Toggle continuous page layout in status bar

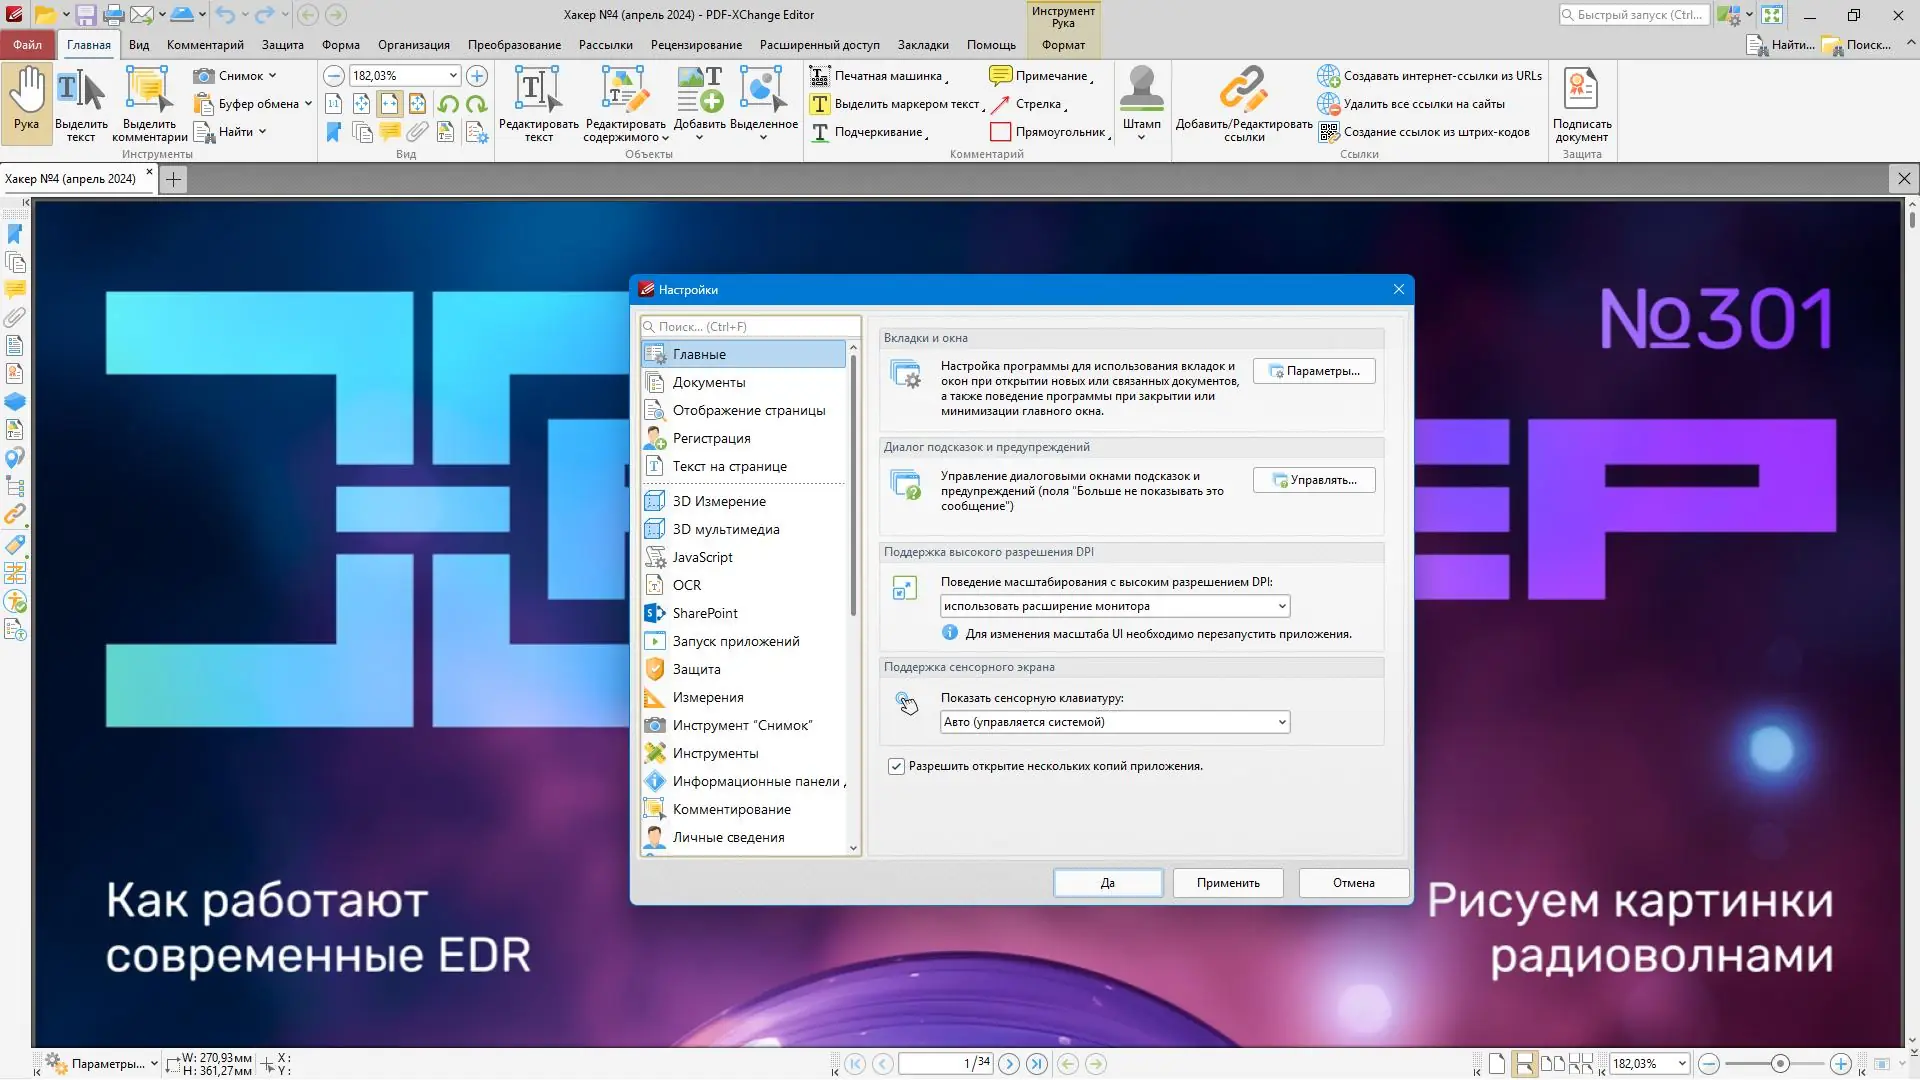[x=1524, y=1064]
